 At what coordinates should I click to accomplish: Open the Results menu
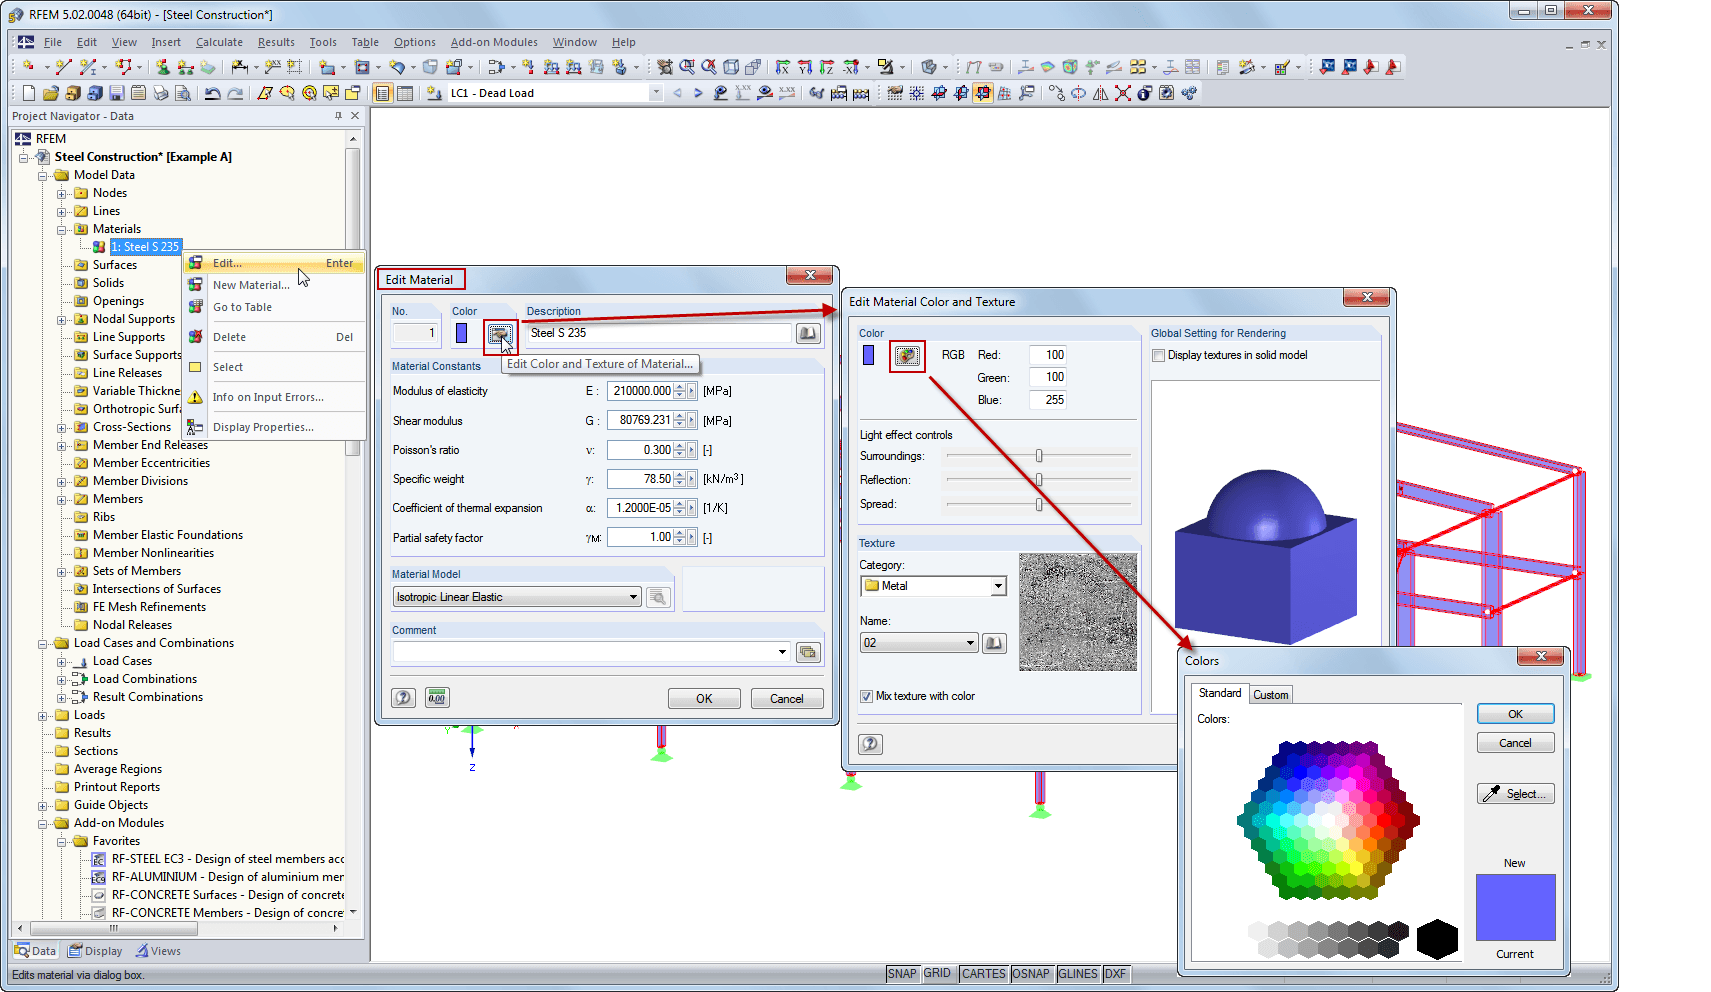276,42
